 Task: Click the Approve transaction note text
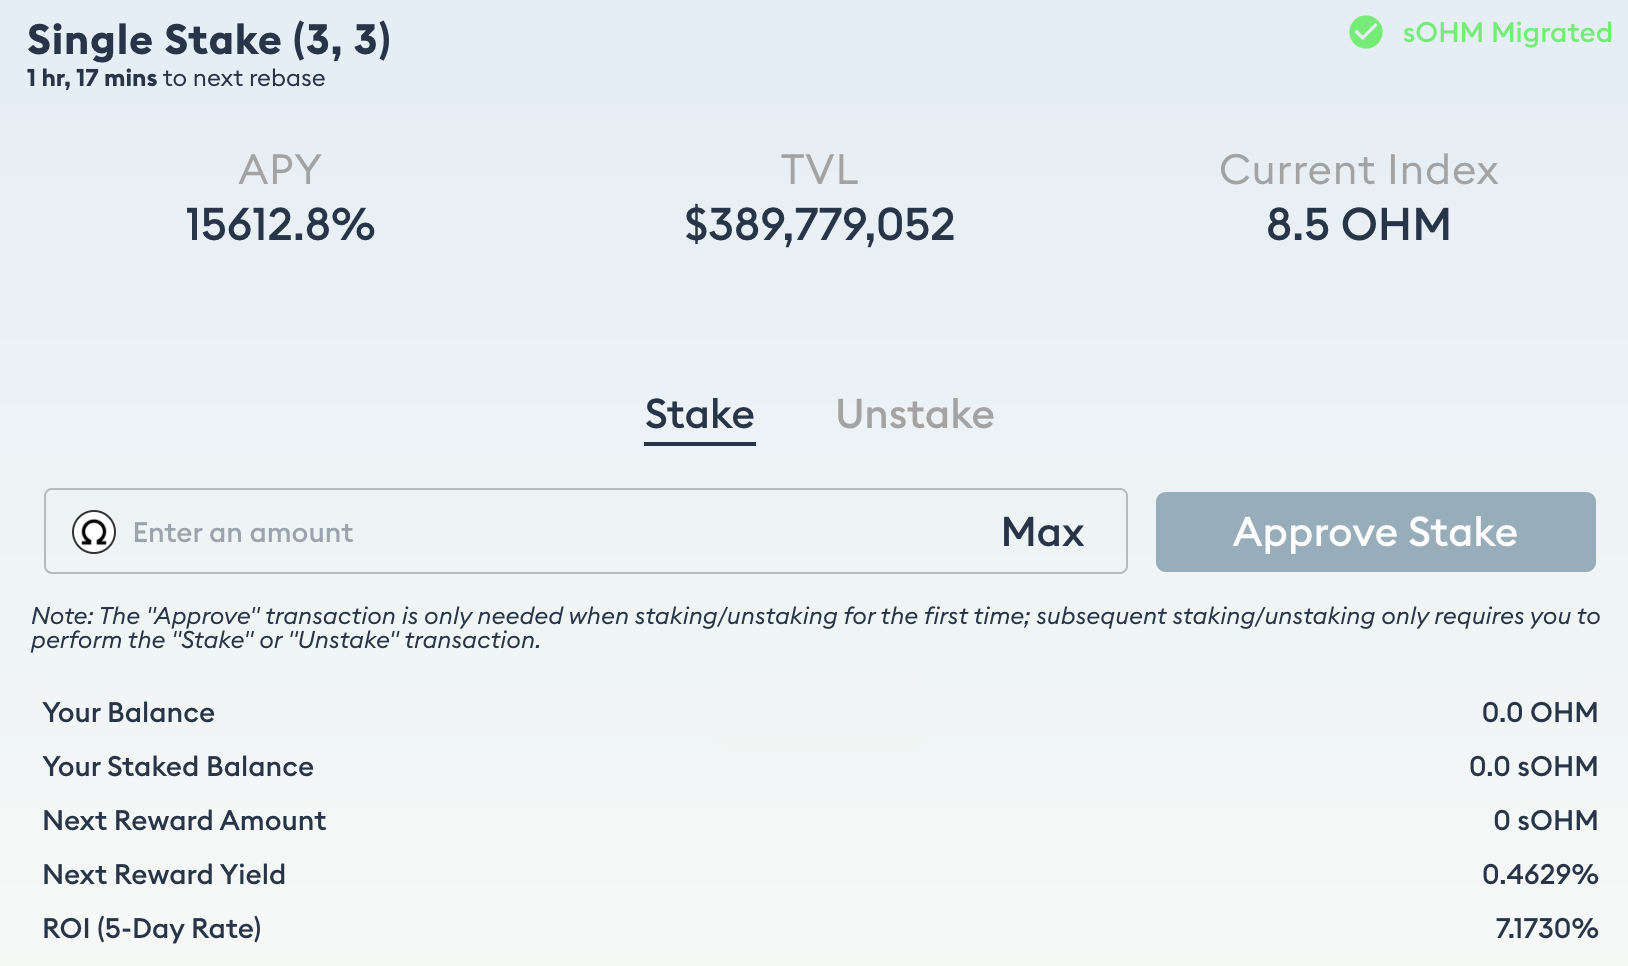pyautogui.click(x=814, y=628)
